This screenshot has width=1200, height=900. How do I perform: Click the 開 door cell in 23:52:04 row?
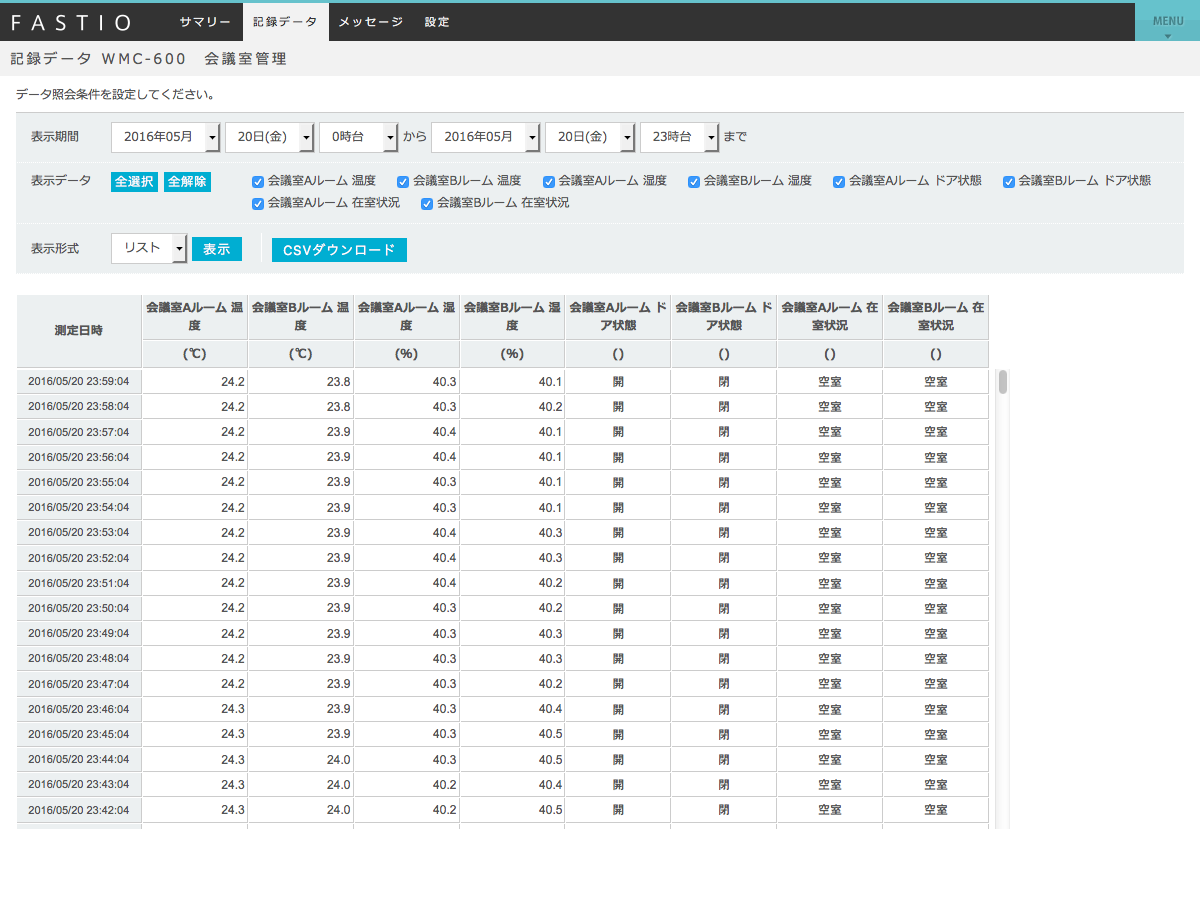pos(619,558)
